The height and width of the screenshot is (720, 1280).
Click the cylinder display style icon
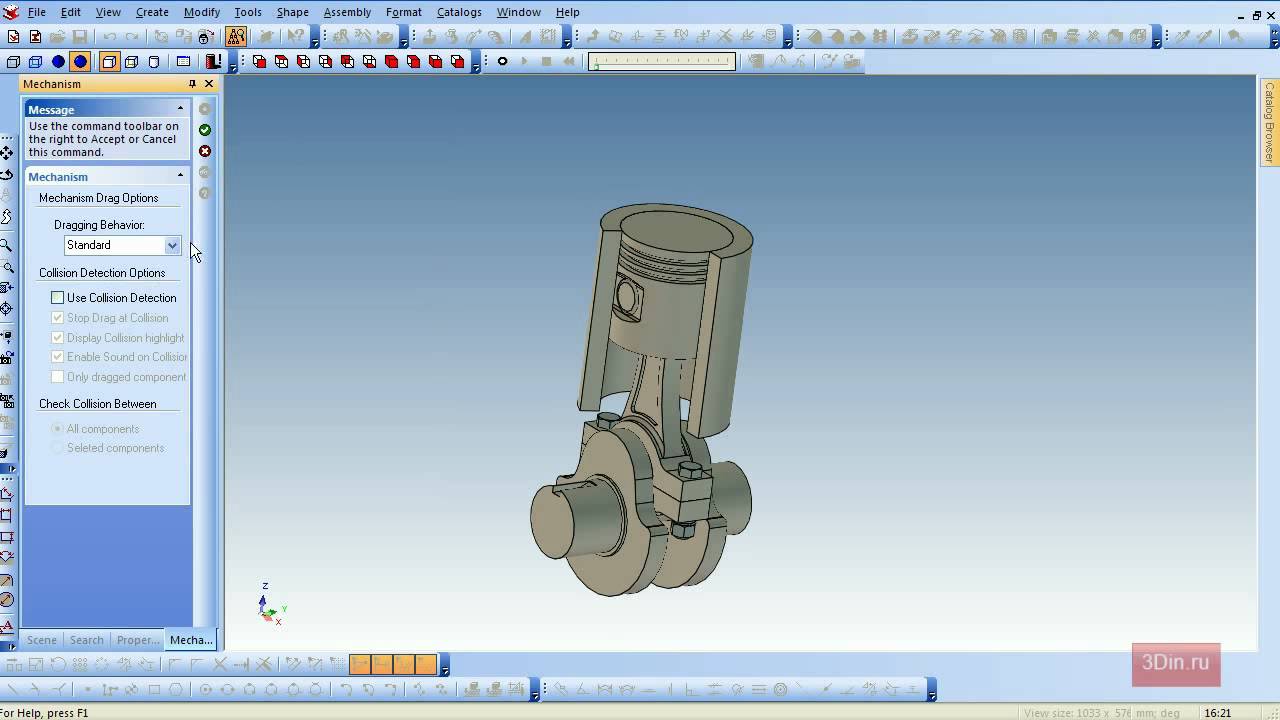tap(154, 62)
